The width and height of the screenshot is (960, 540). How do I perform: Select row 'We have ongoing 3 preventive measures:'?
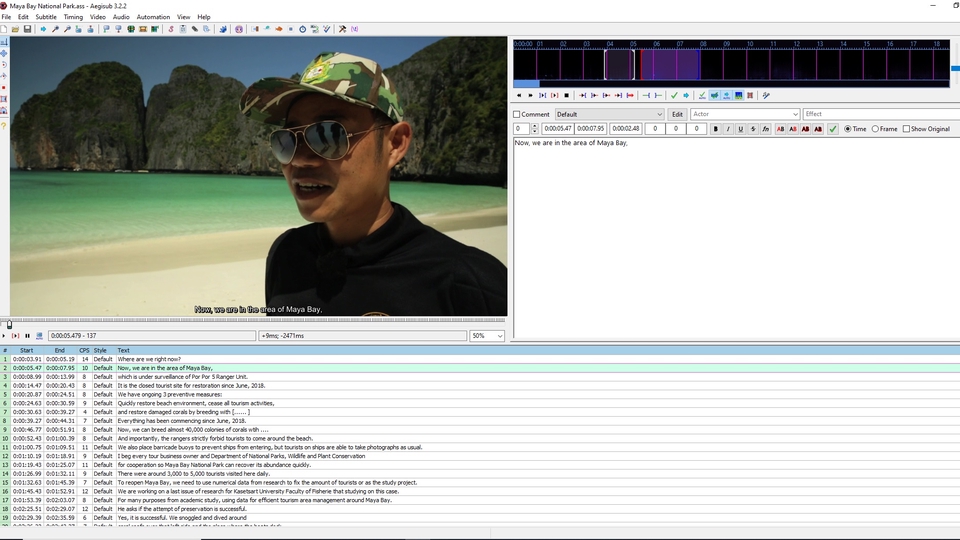480,395
